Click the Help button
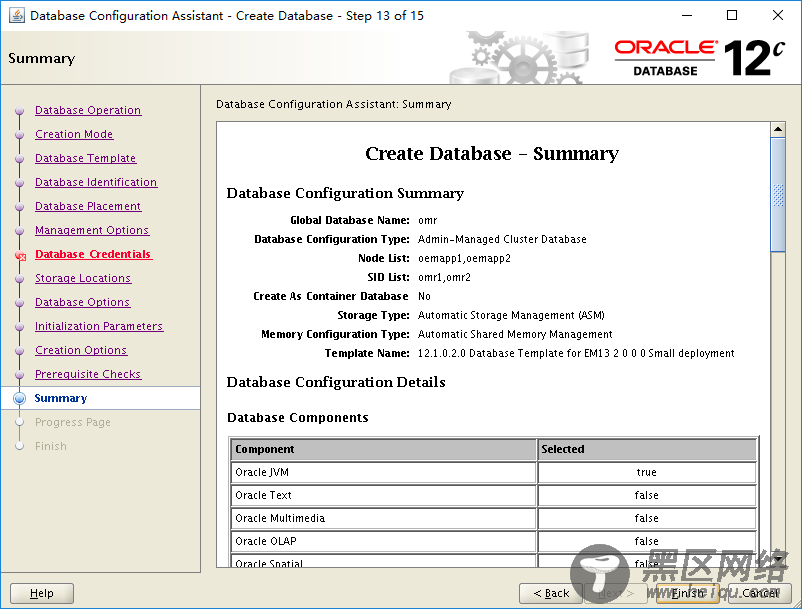Image resolution: width=802 pixels, height=609 pixels. coord(42,593)
